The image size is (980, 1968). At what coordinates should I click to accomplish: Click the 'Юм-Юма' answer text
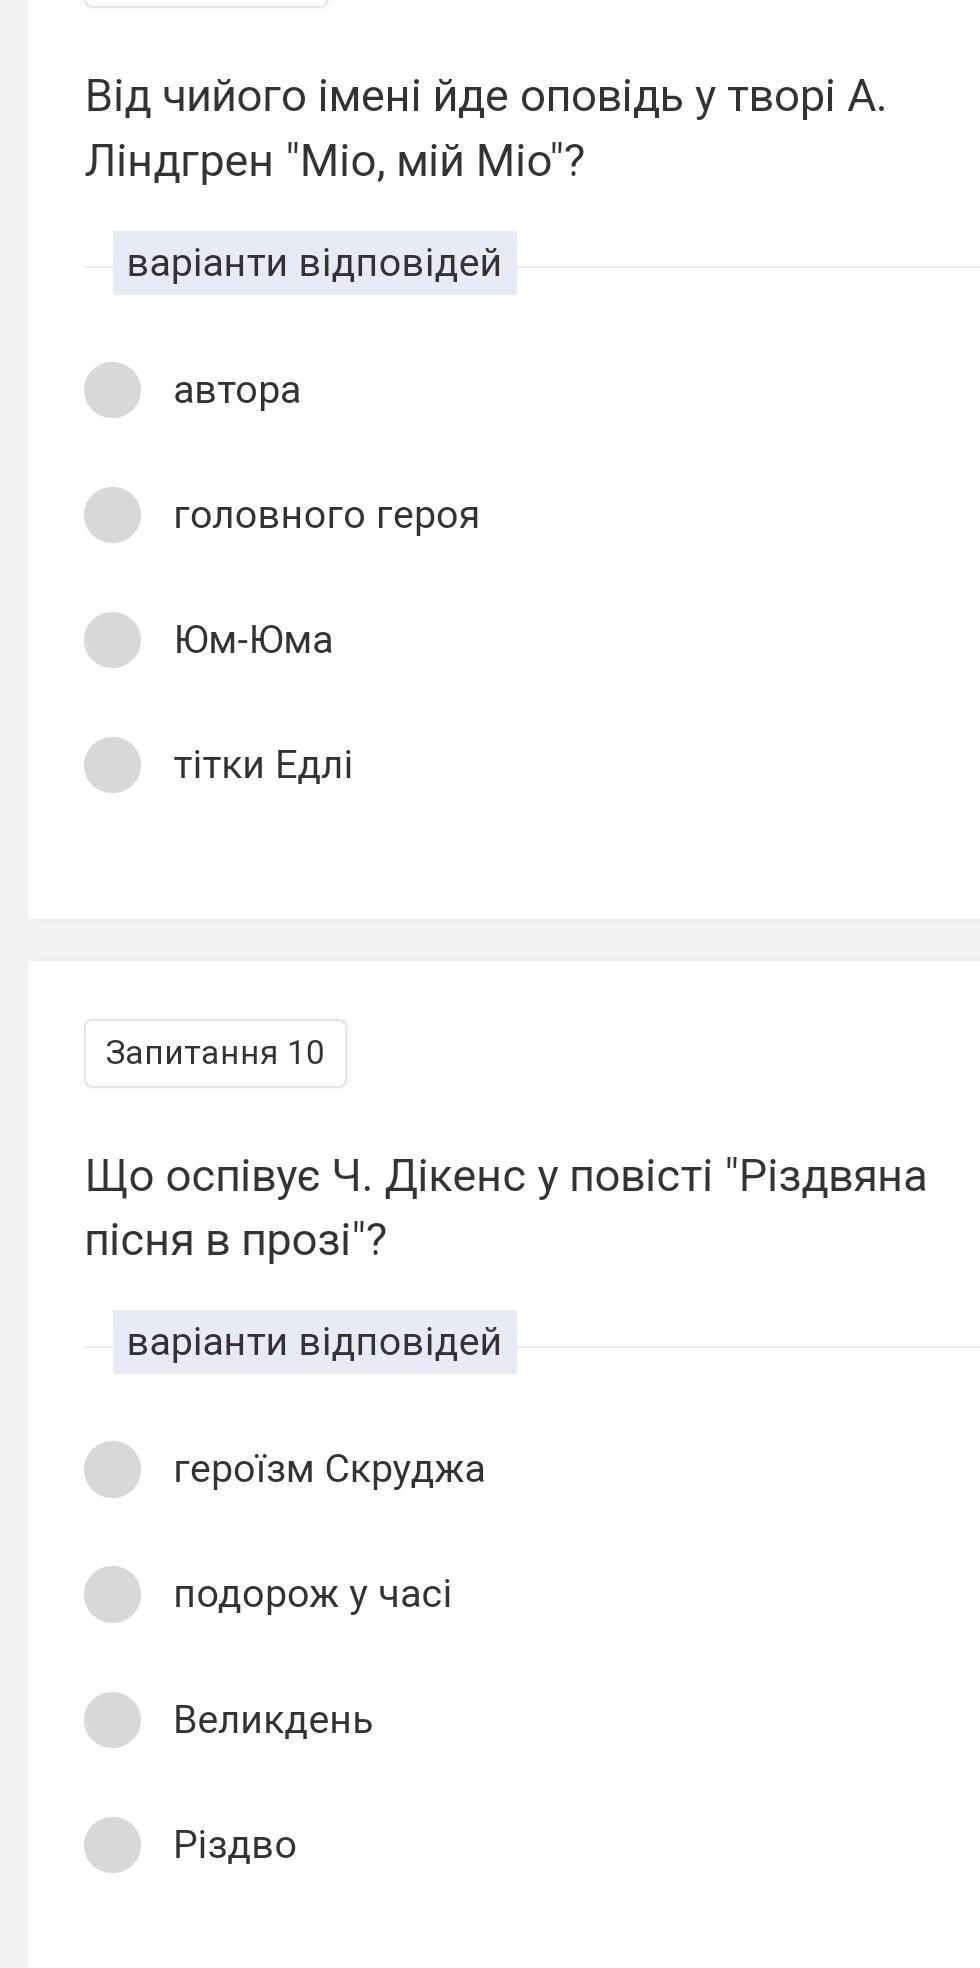click(x=253, y=640)
